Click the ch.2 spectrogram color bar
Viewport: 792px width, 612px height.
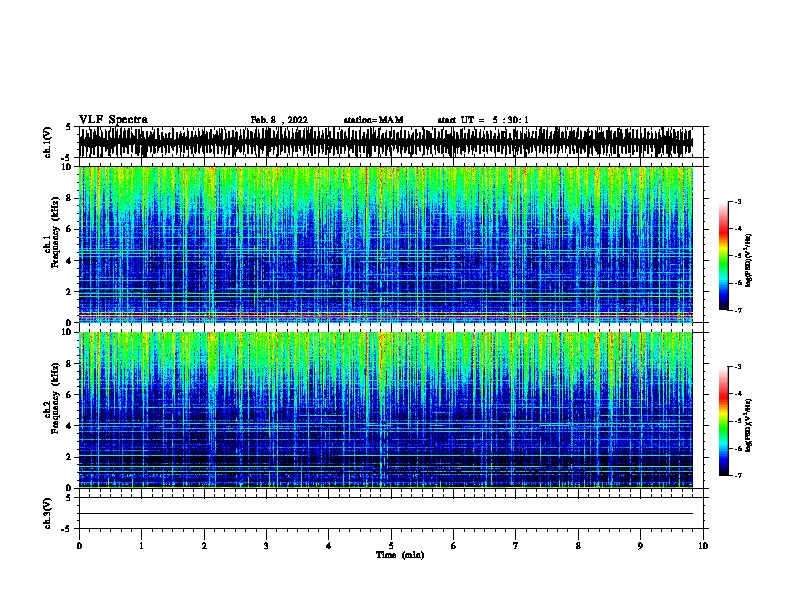724,421
